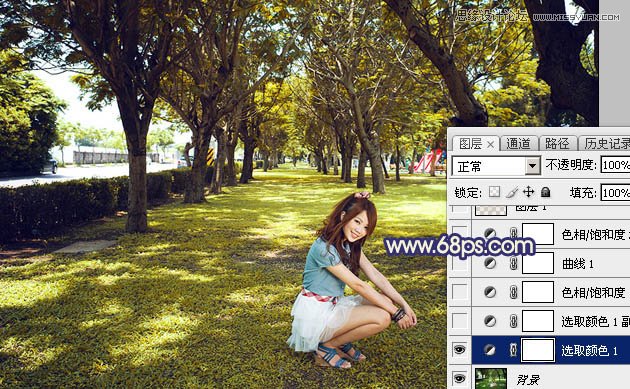Click adjustment icon of 色相/饱和度 layer atop 曲线 1
This screenshot has height=389, width=630.
490,233
